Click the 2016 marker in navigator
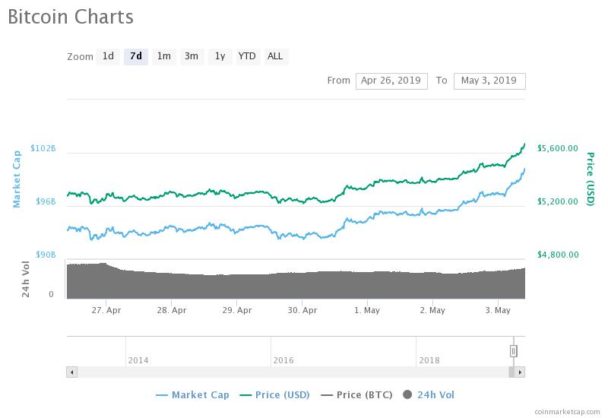The height and width of the screenshot is (418, 608). [283, 360]
